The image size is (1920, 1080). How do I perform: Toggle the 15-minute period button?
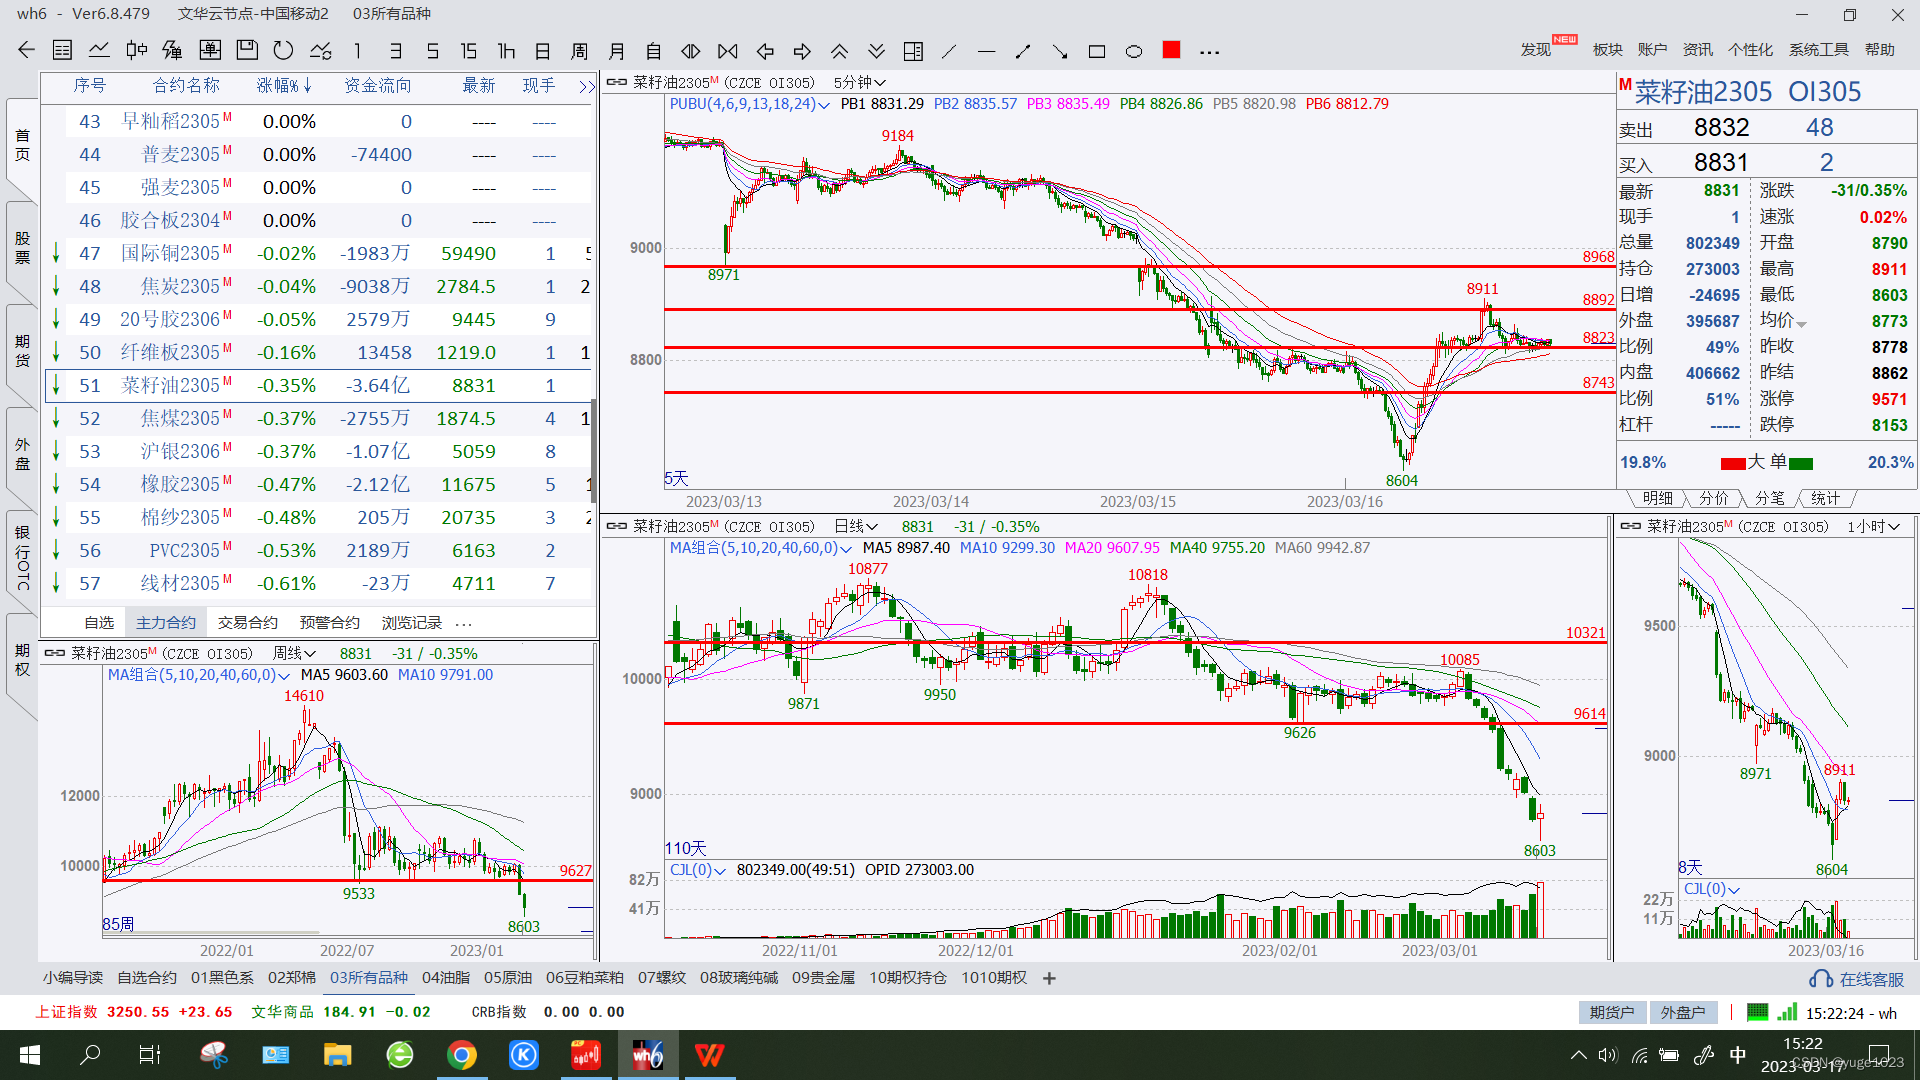[469, 51]
